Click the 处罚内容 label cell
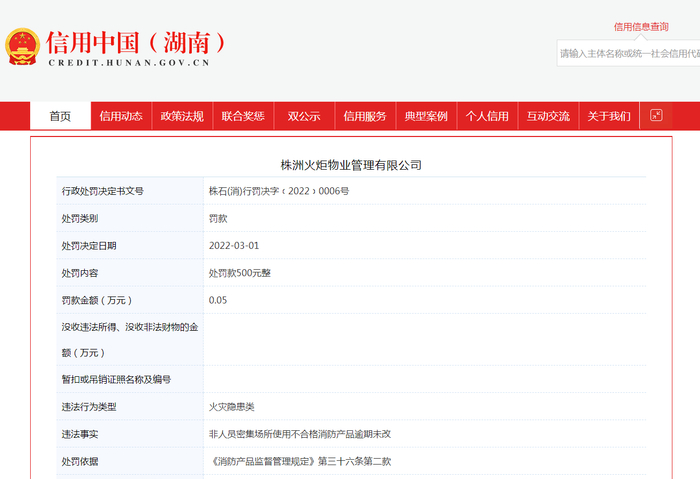The image size is (700, 479). pos(129,273)
